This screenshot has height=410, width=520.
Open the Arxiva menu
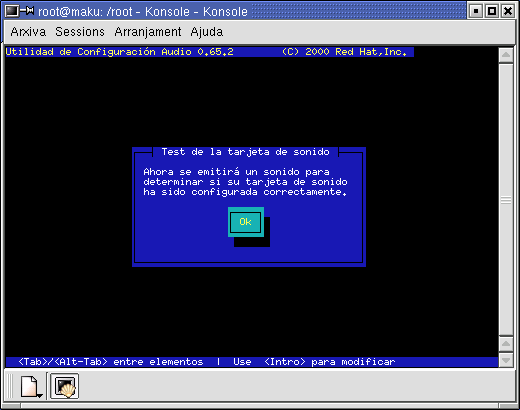28,32
